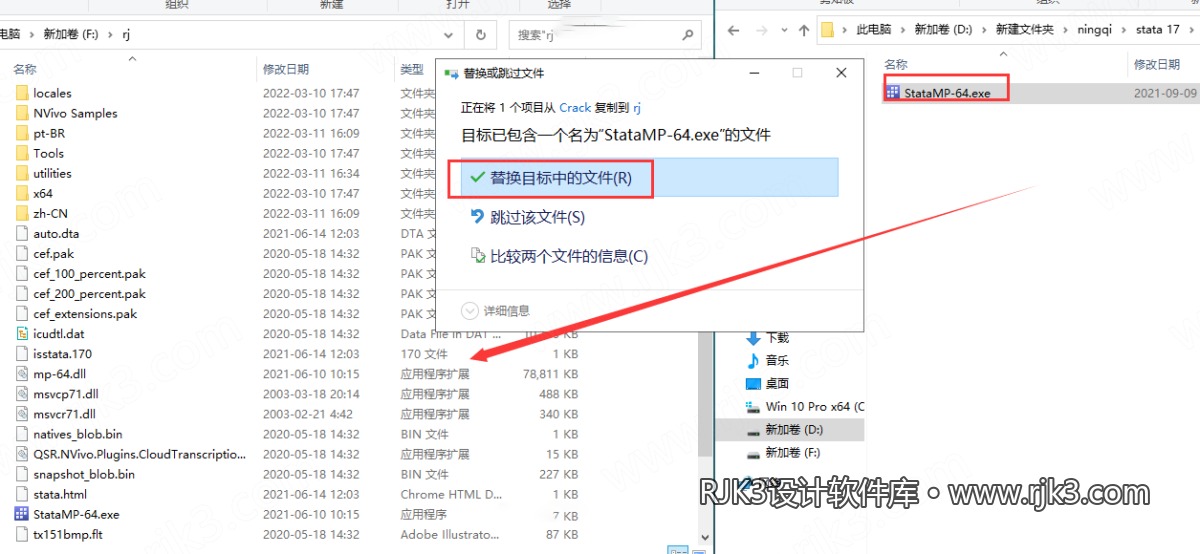This screenshot has width=1200, height=554.
Task: Click Chrome HTML type of stata.html
Action: 450,494
